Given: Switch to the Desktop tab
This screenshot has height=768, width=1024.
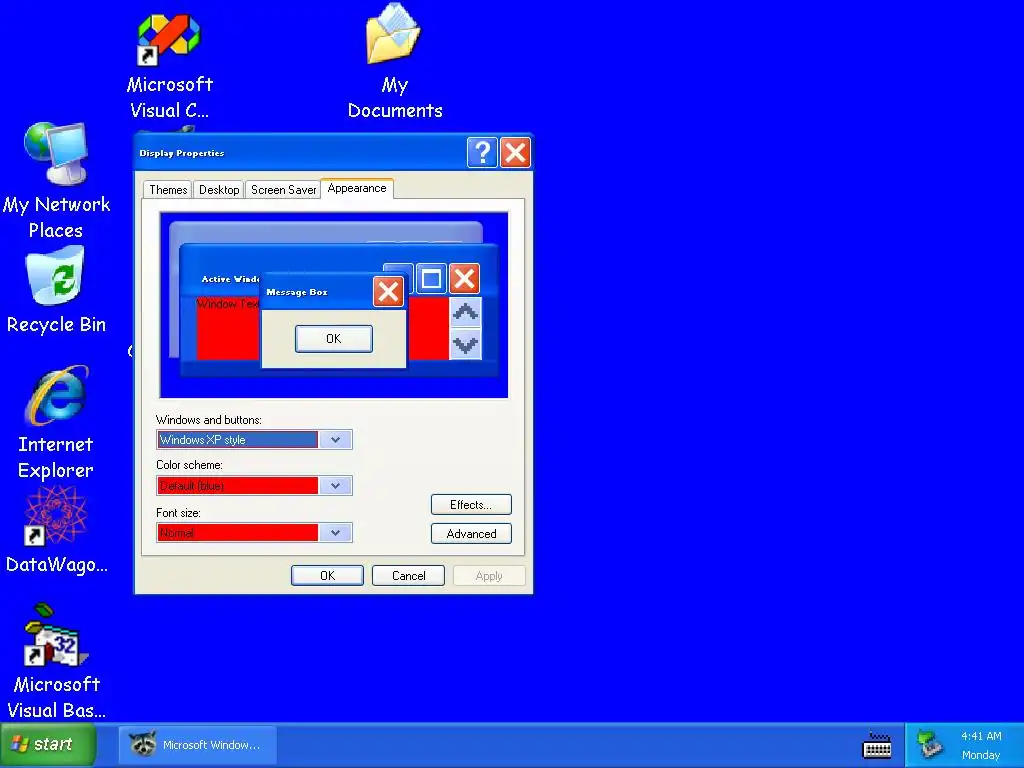Looking at the screenshot, I should (x=219, y=190).
